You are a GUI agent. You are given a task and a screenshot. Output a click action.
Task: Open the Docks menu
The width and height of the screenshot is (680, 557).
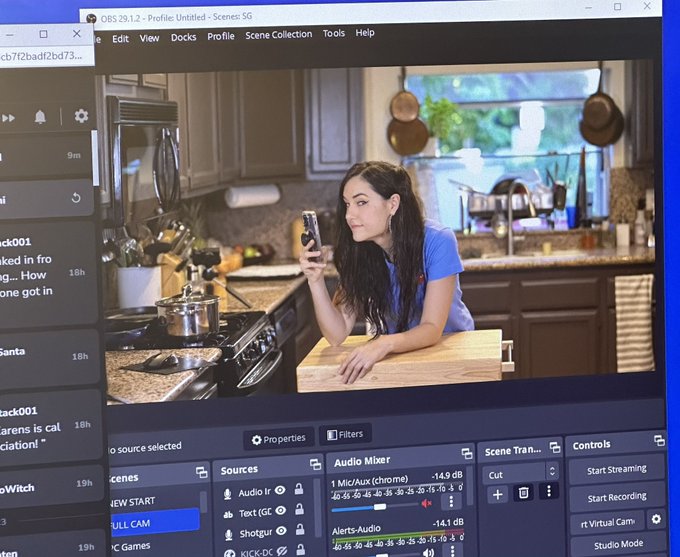pyautogui.click(x=183, y=37)
